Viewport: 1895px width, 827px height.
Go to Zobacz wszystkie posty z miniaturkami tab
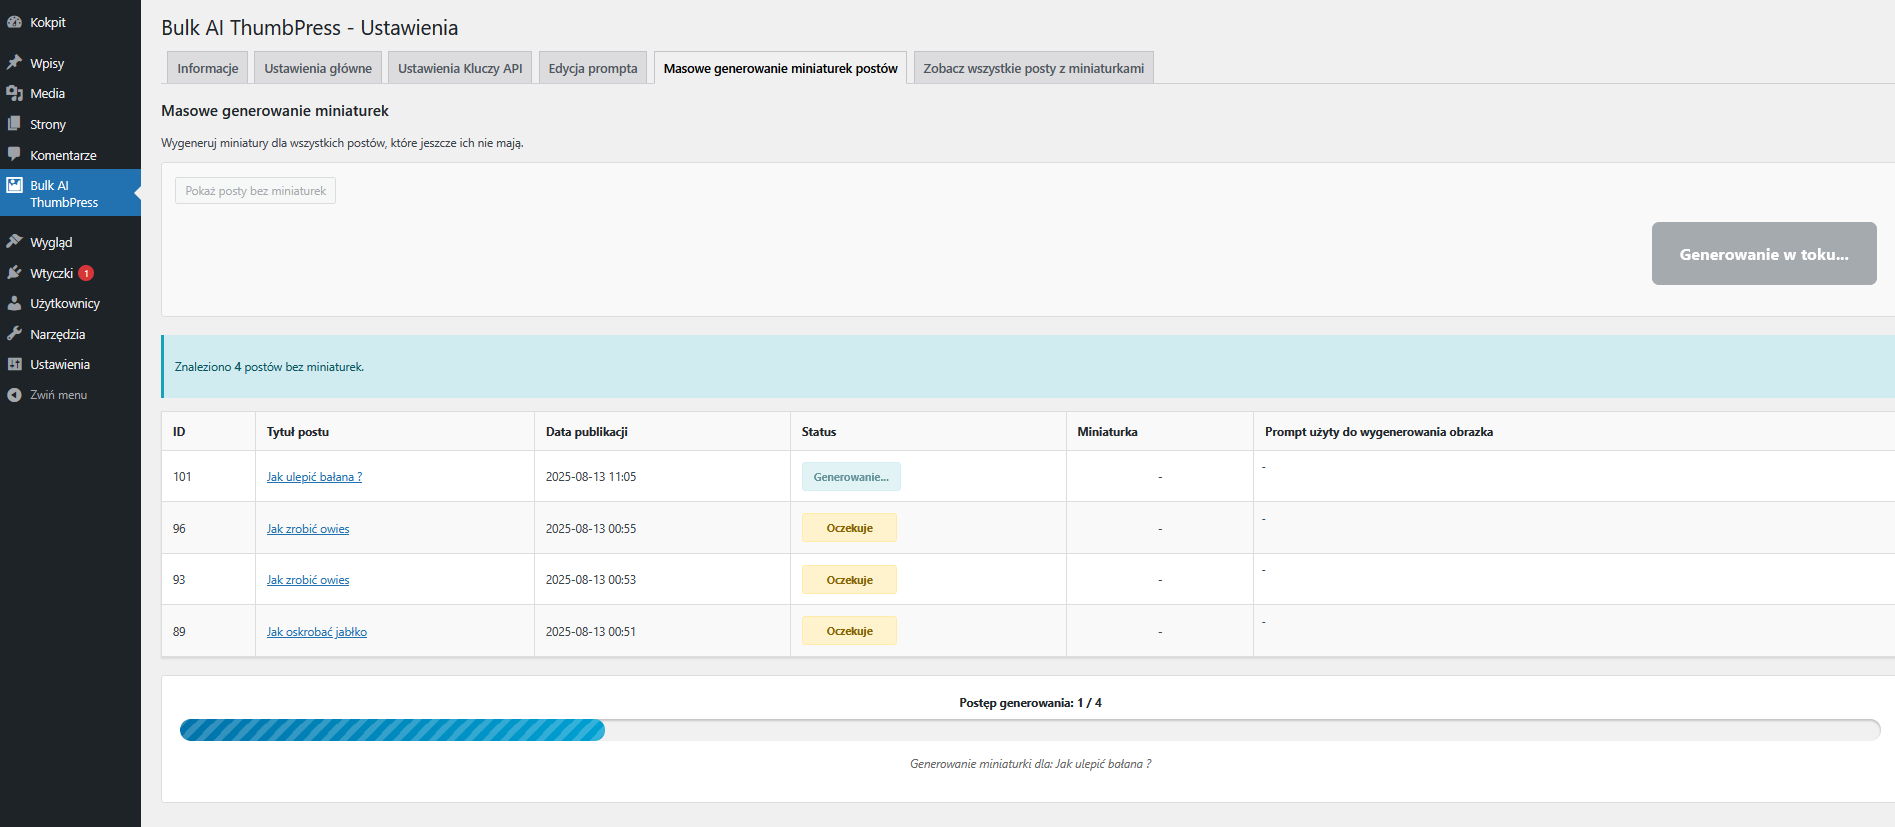click(1033, 68)
